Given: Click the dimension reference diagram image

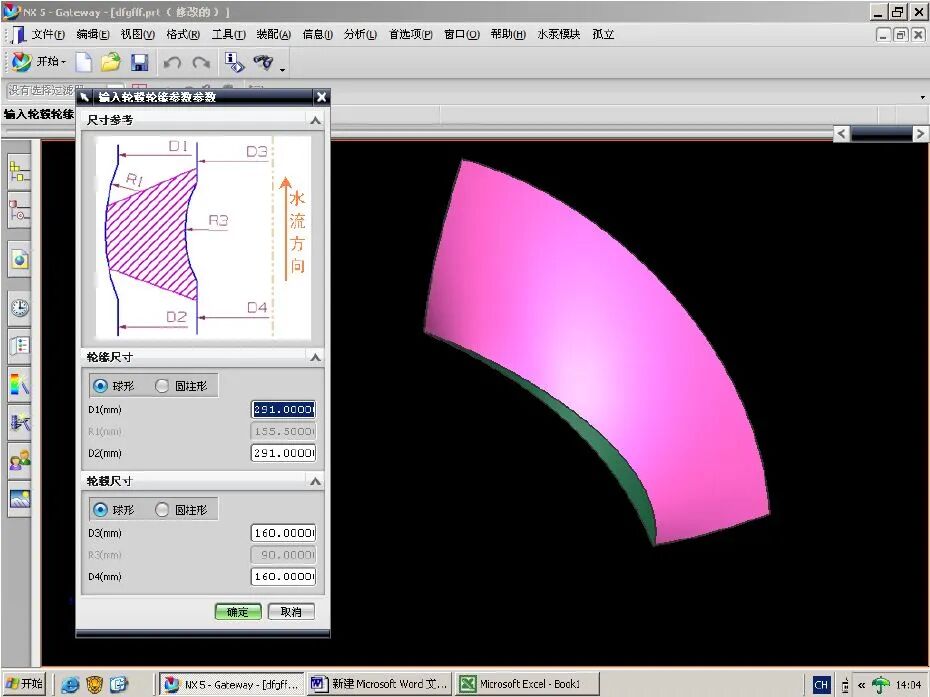Looking at the screenshot, I should click(203, 238).
